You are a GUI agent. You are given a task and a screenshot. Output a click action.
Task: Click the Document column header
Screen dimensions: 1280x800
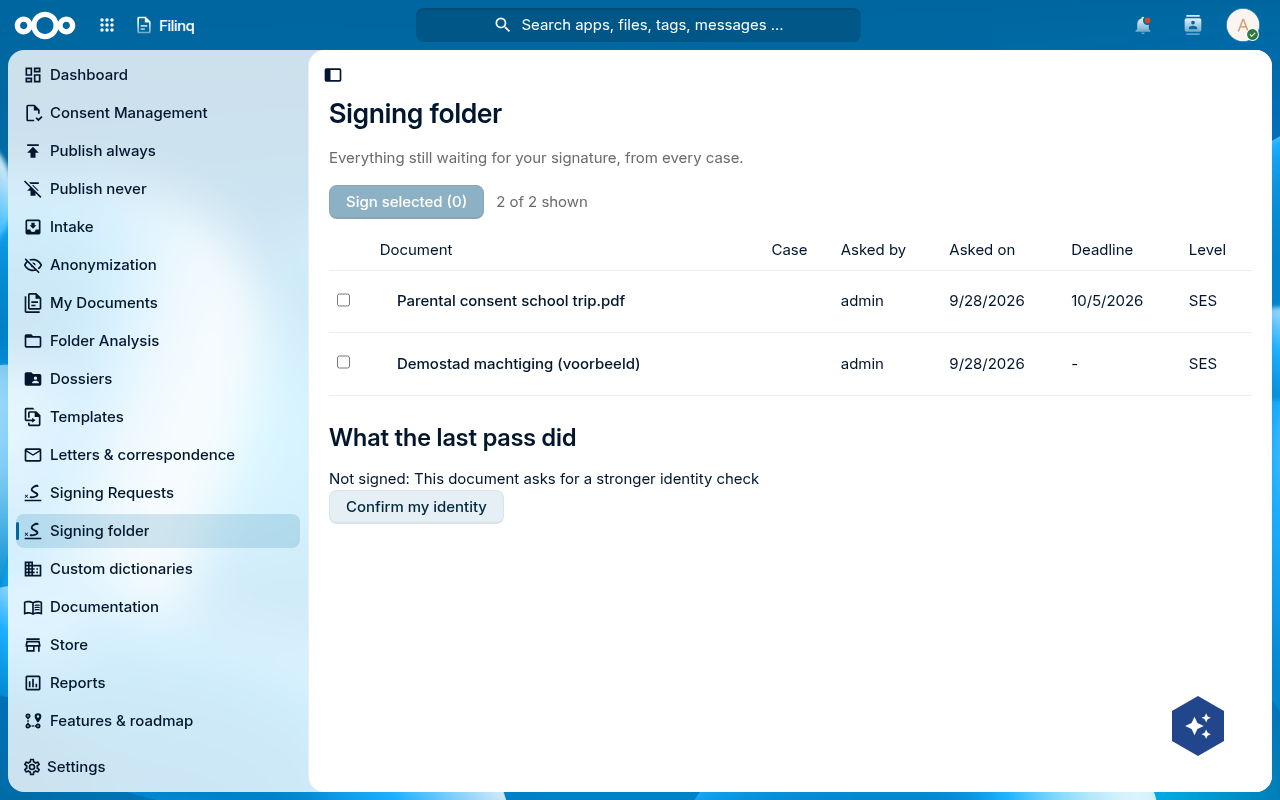click(x=416, y=250)
